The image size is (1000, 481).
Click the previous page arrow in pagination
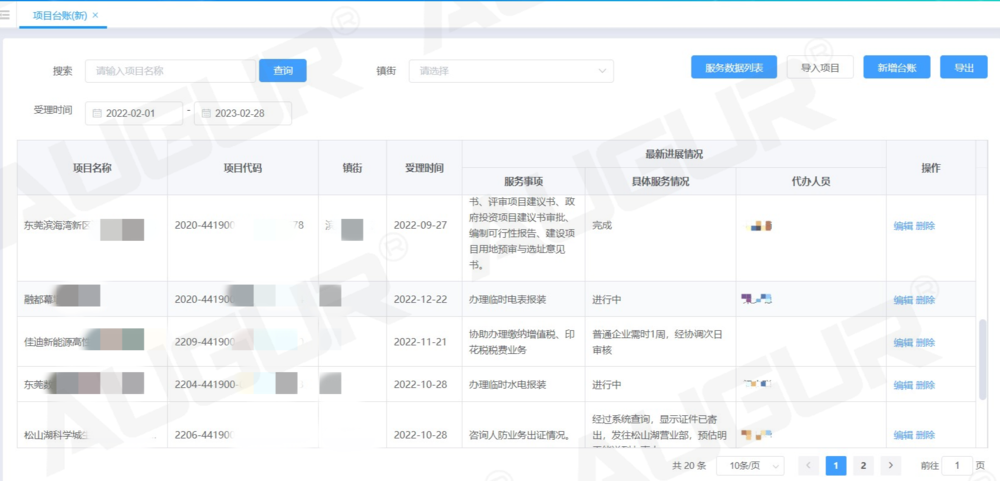click(x=809, y=465)
